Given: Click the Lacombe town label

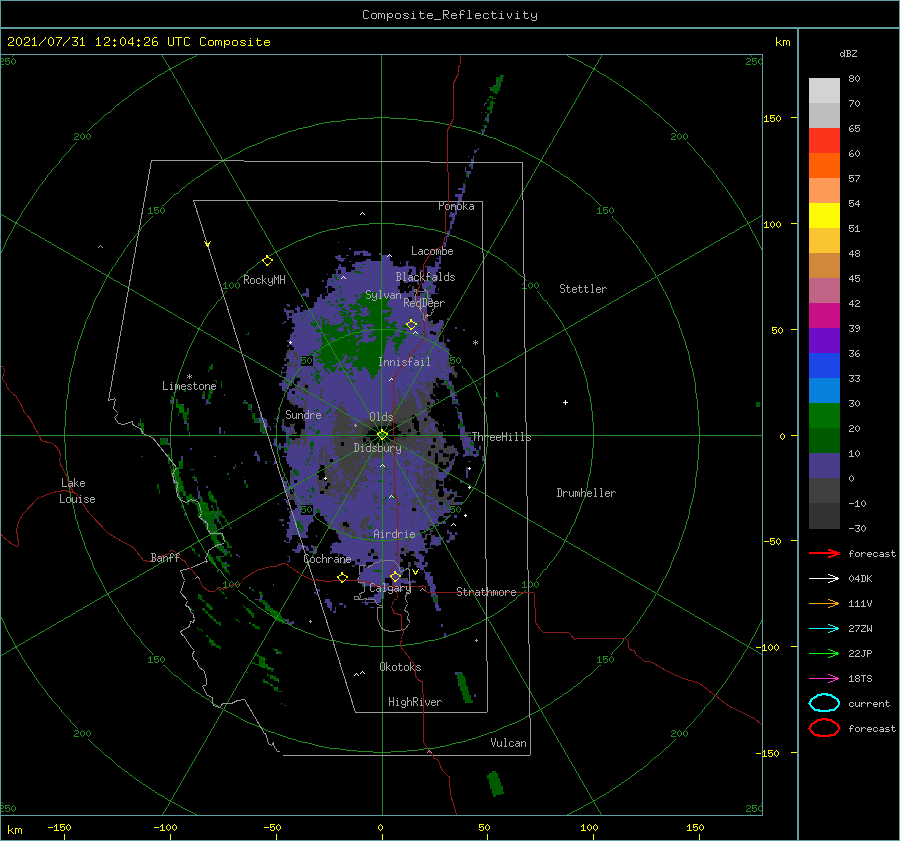Looking at the screenshot, I should click(432, 251).
